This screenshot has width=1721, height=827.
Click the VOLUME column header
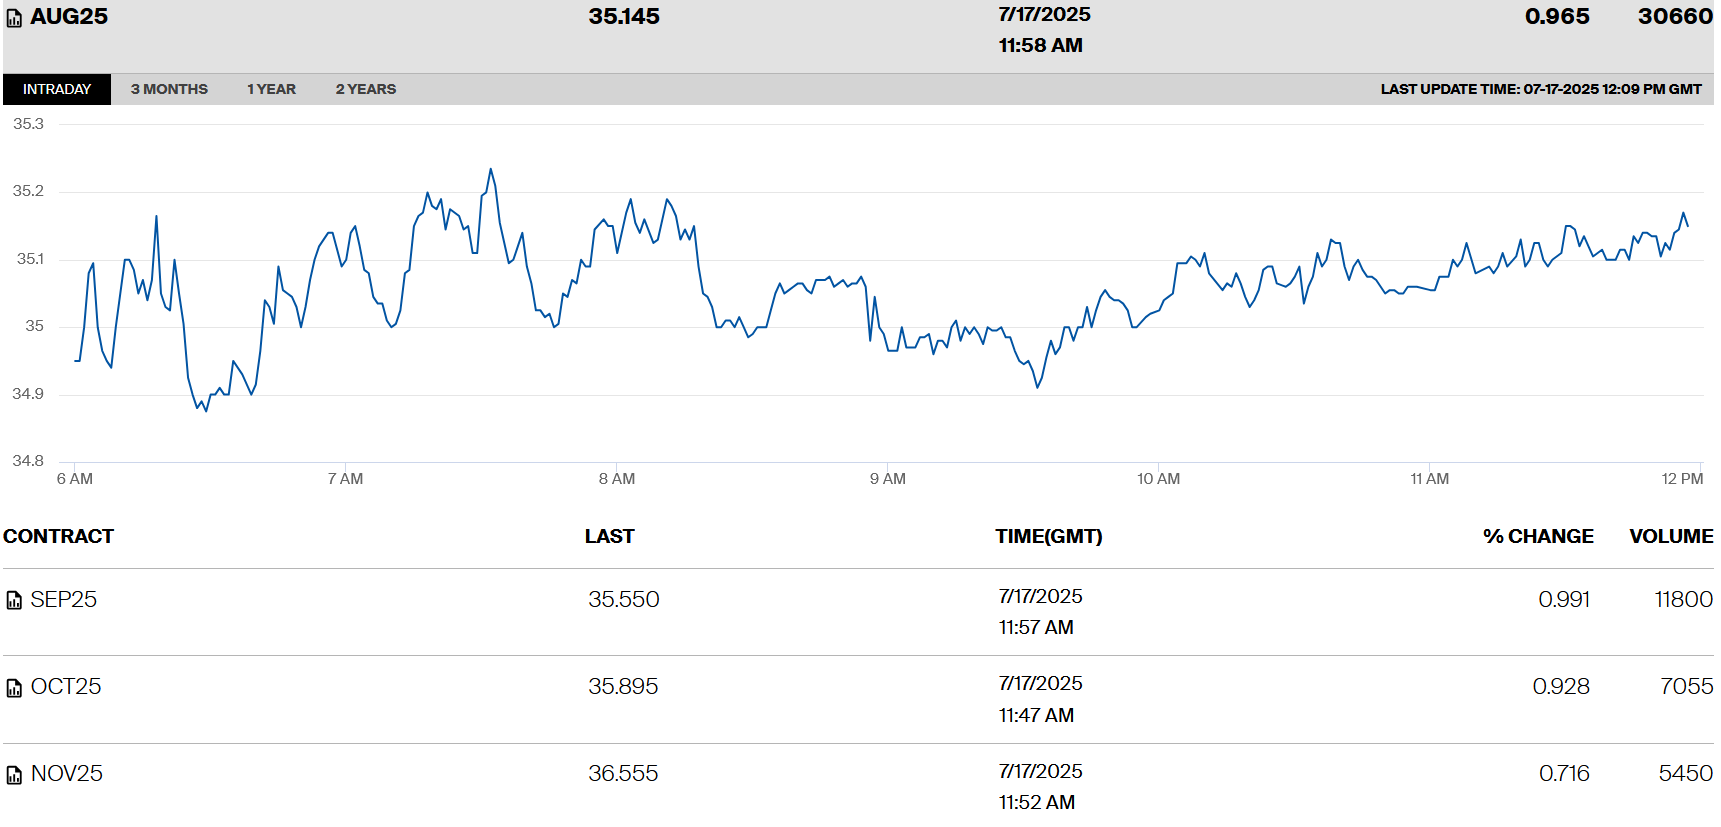[x=1670, y=536]
